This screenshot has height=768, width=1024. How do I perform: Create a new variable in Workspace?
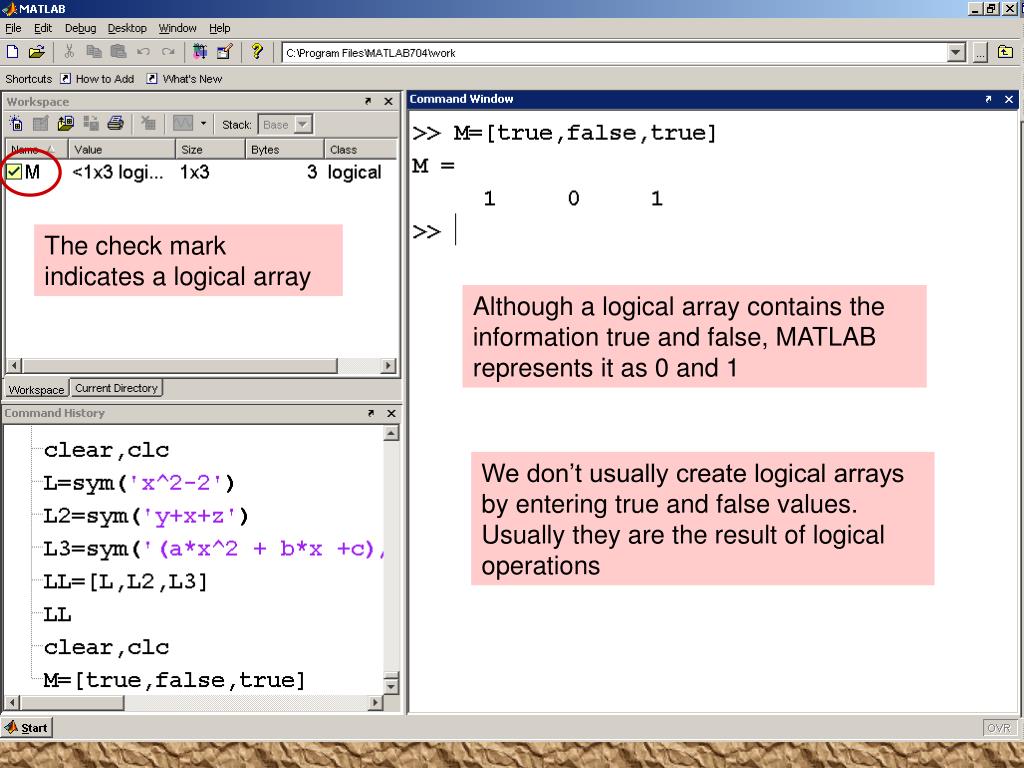(16, 123)
